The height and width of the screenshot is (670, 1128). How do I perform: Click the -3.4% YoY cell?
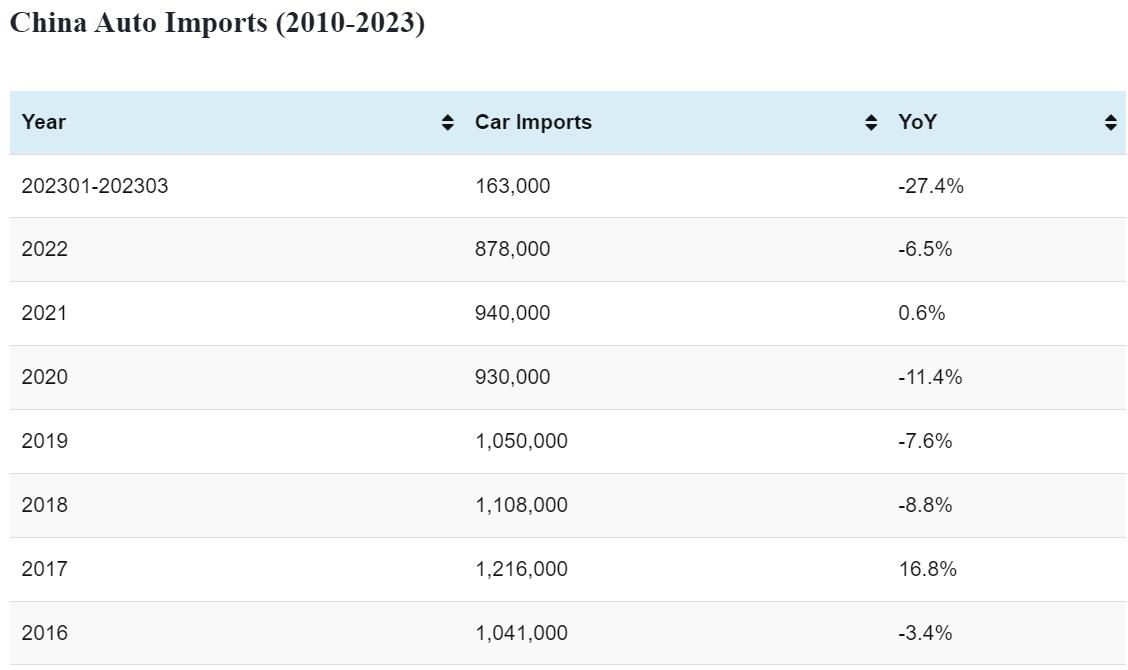coord(925,633)
